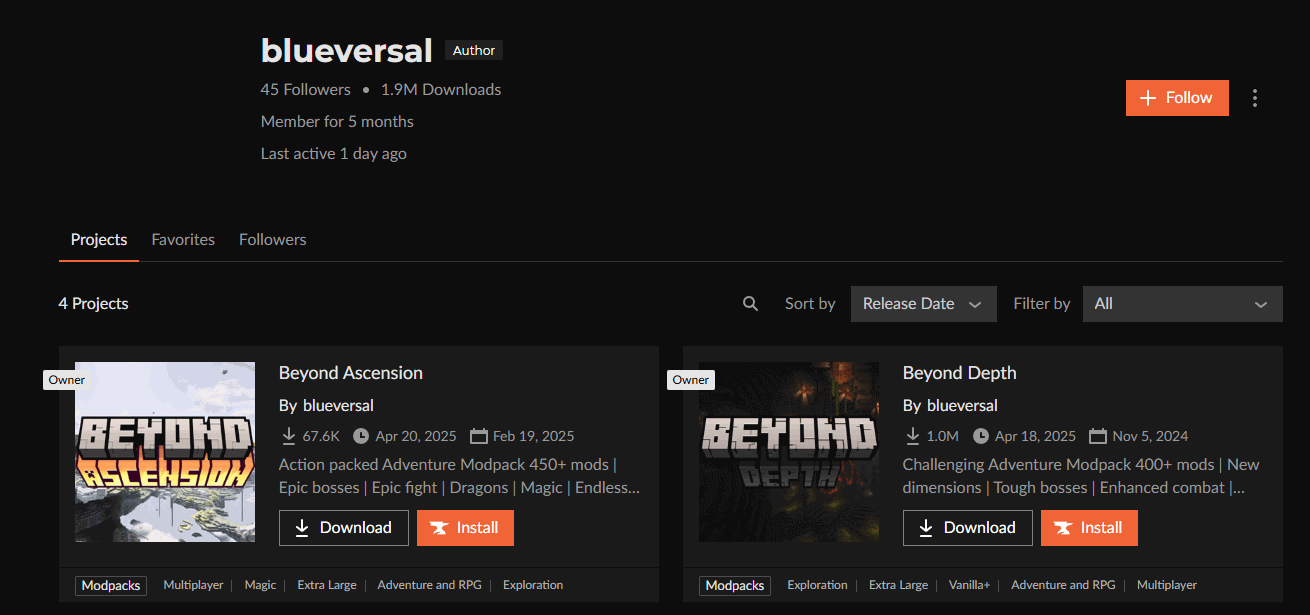The image size is (1310, 615).
Task: Click the calendar icon beside Nov 5, 2024
Action: (x=1098, y=436)
